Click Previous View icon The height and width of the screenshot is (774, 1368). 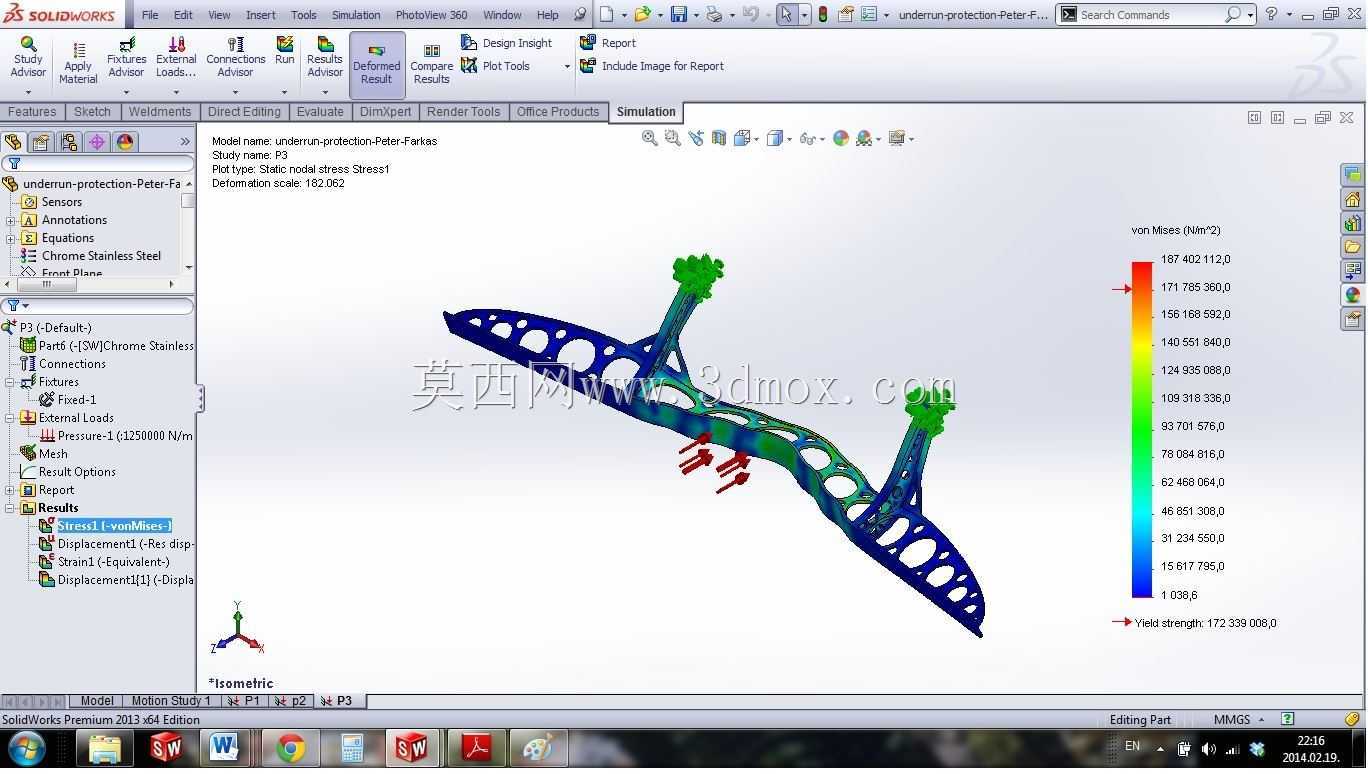(696, 138)
